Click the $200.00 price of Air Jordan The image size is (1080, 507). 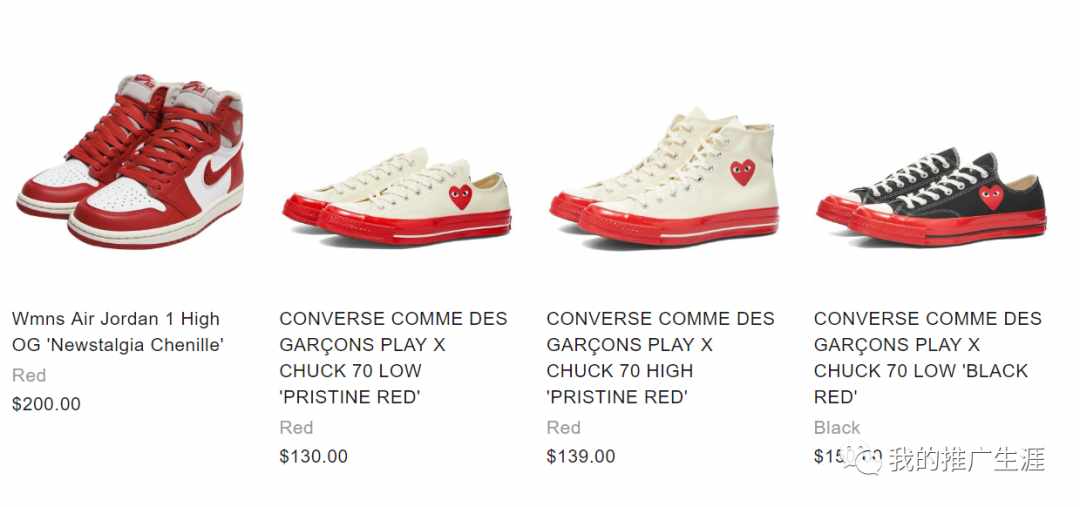46,404
